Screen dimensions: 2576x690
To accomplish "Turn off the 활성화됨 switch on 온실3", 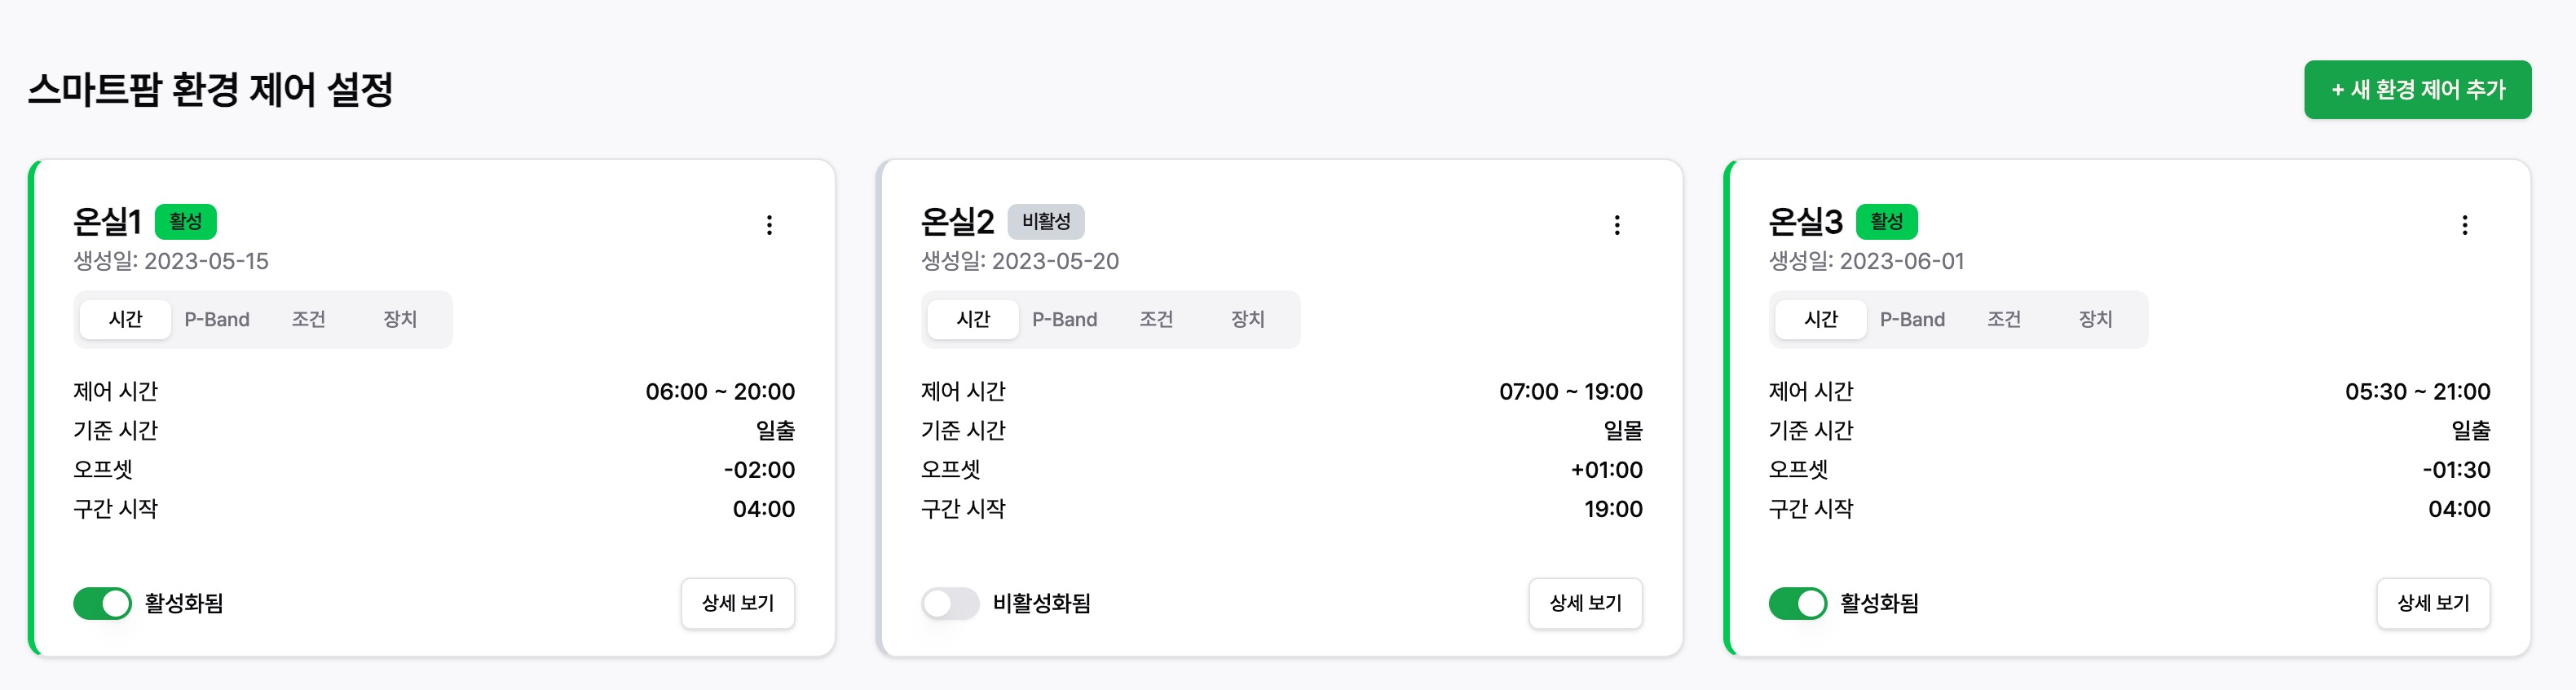I will (1798, 603).
